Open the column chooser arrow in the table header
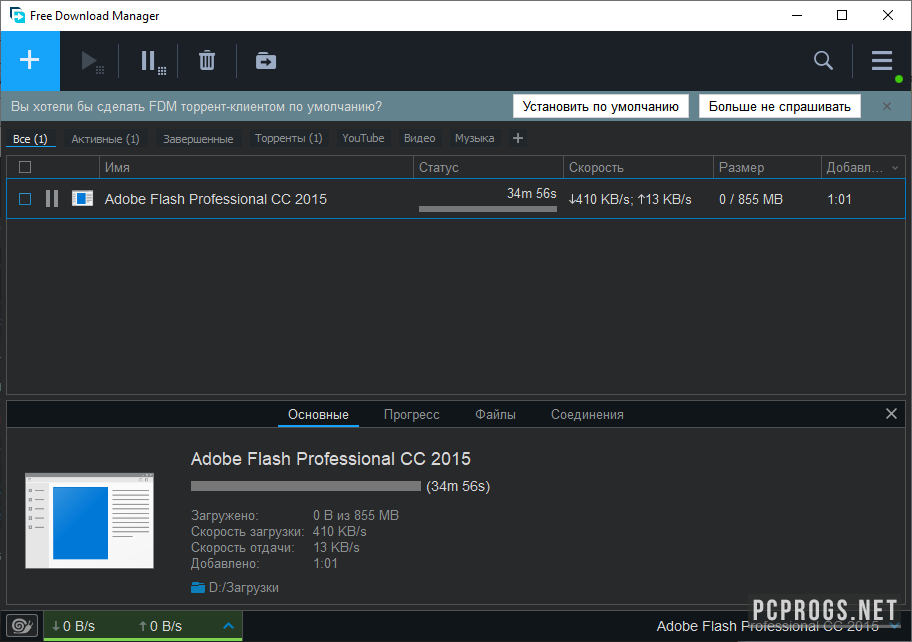912x642 pixels. pyautogui.click(x=894, y=168)
